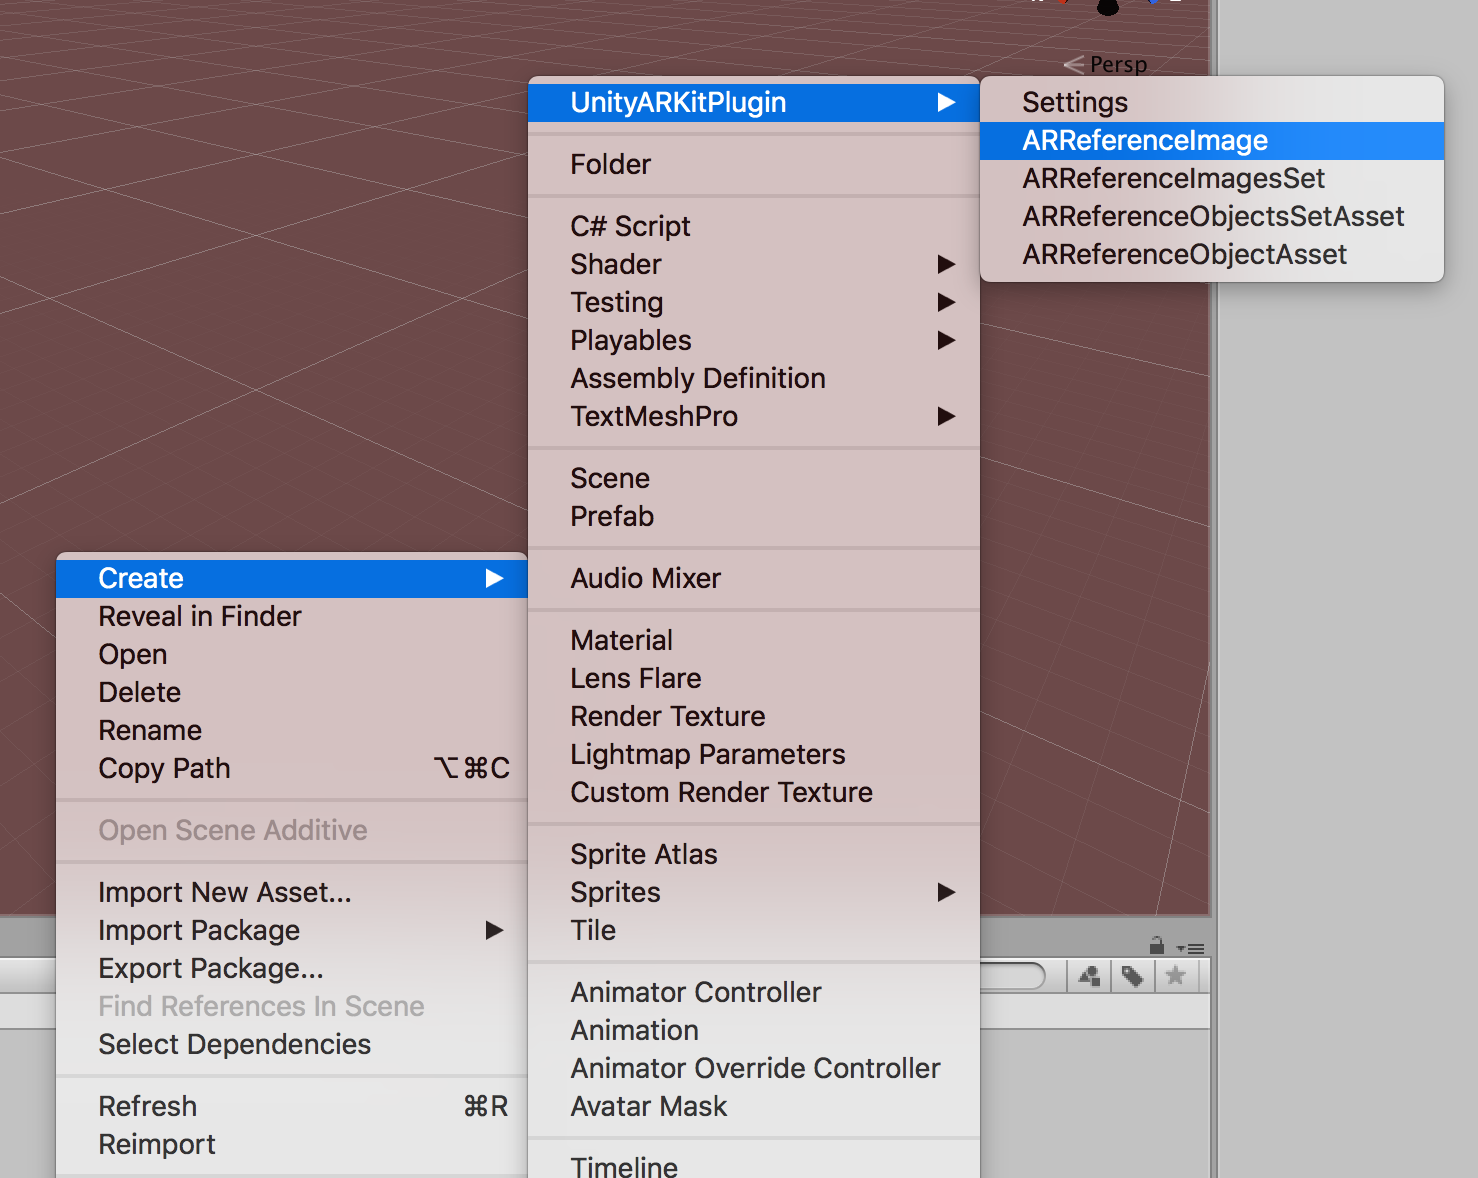
Task: Create a new Tile asset
Action: click(x=753, y=930)
